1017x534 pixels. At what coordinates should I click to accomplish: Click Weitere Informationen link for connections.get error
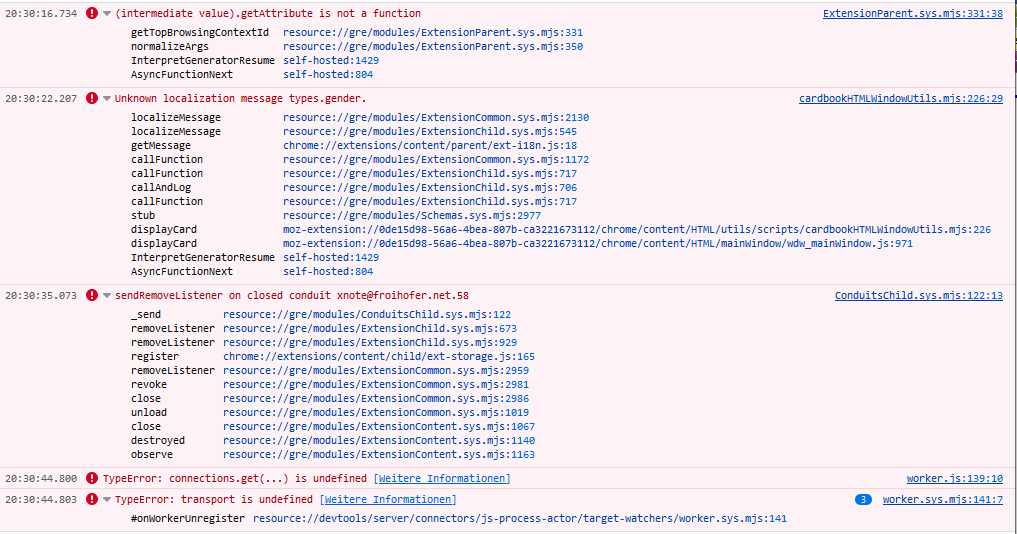[x=444, y=479]
